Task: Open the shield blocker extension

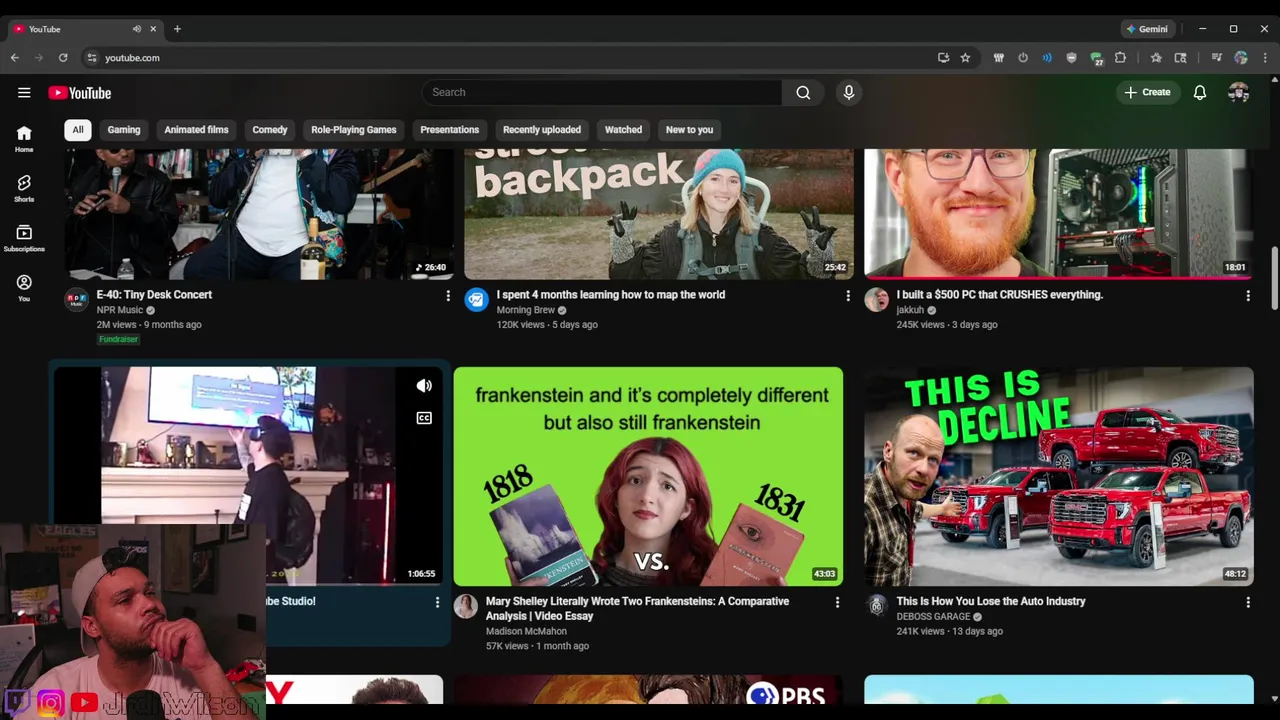Action: (1072, 58)
